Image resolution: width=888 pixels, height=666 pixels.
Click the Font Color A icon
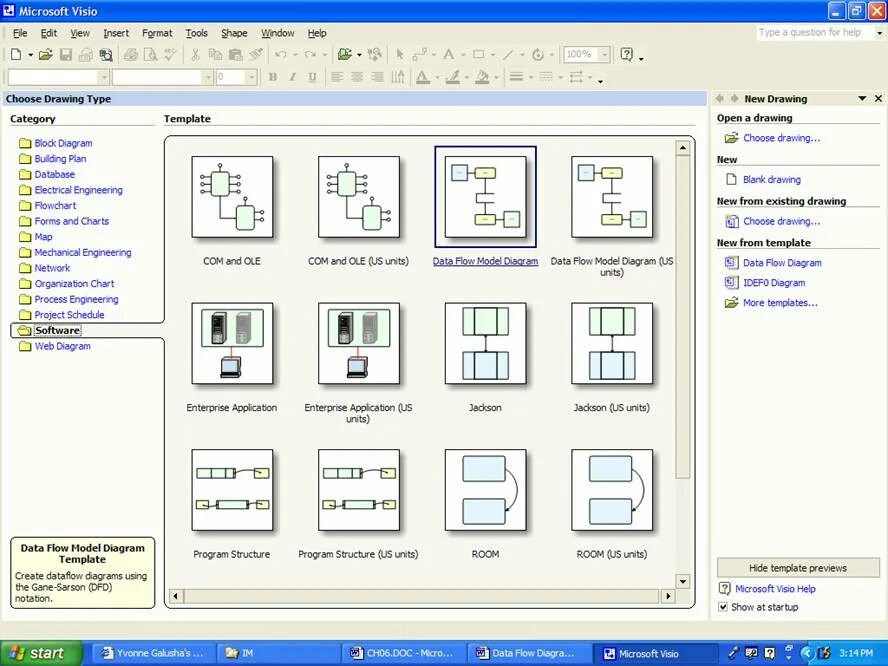422,77
